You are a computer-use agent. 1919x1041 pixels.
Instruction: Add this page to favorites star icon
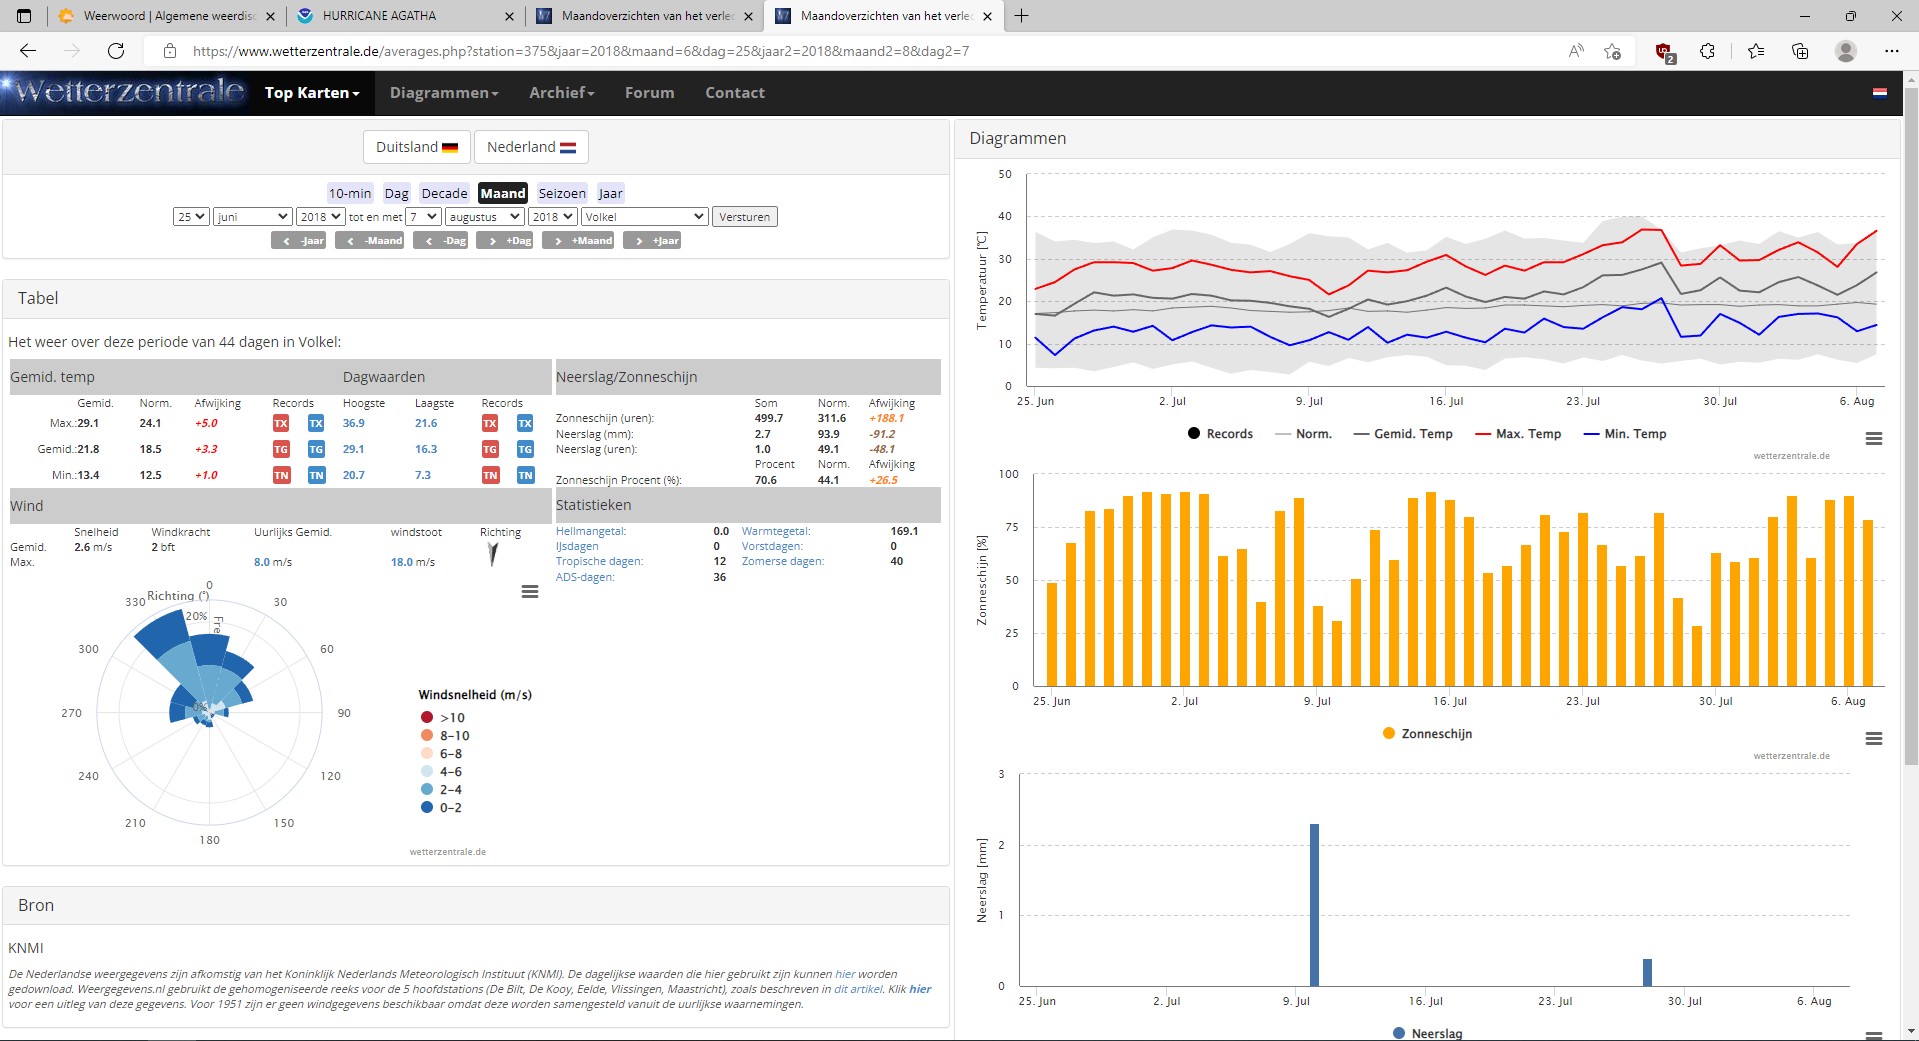[x=1612, y=51]
